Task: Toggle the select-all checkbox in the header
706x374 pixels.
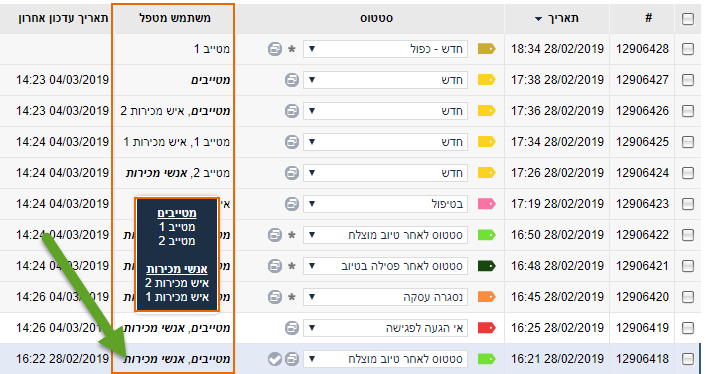Action: coord(688,18)
